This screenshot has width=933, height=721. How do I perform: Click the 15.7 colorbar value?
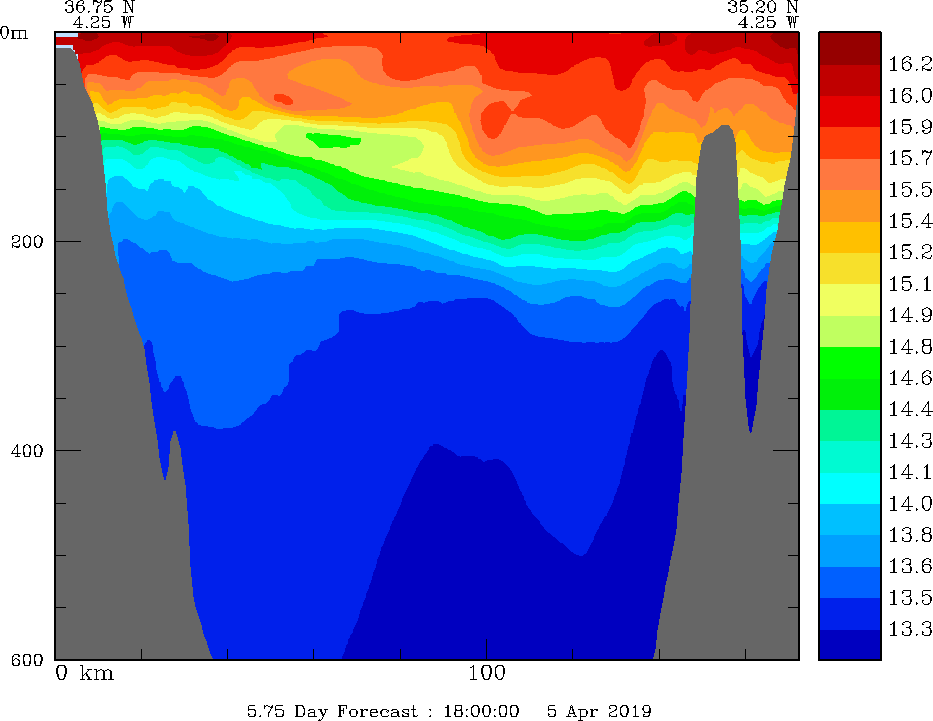[x=910, y=158]
